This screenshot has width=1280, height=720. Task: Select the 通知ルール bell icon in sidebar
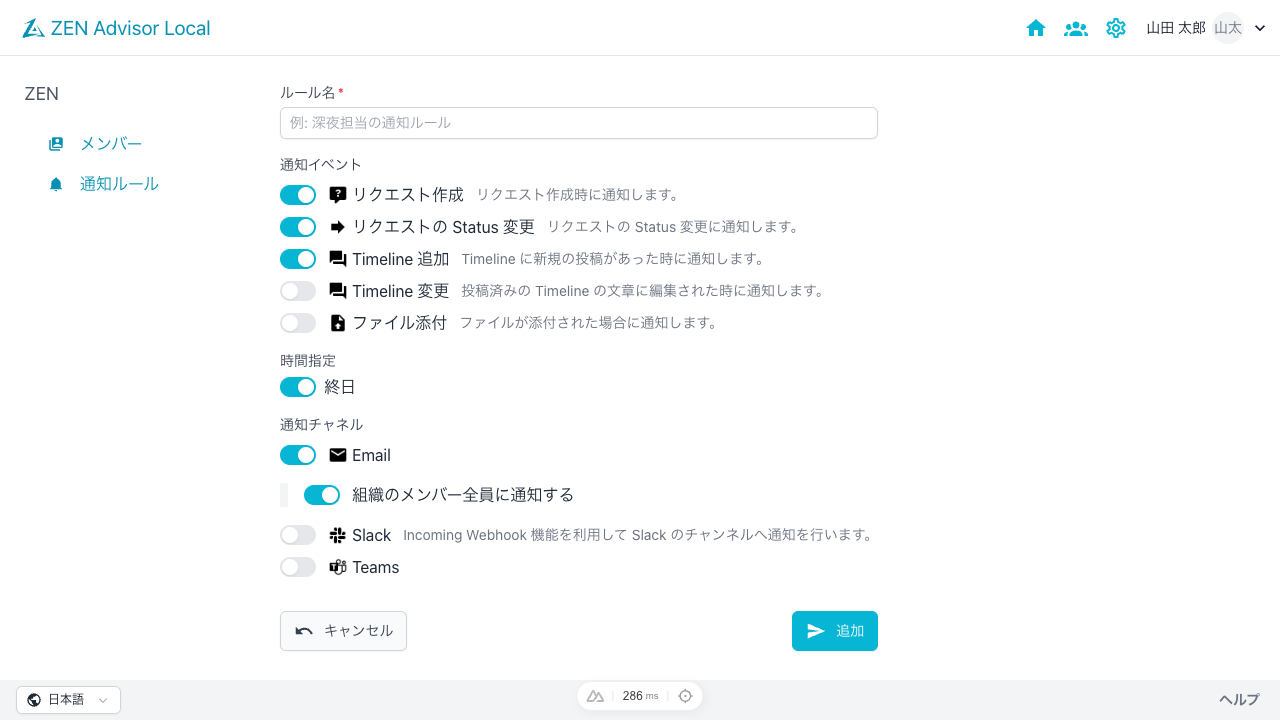[56, 183]
